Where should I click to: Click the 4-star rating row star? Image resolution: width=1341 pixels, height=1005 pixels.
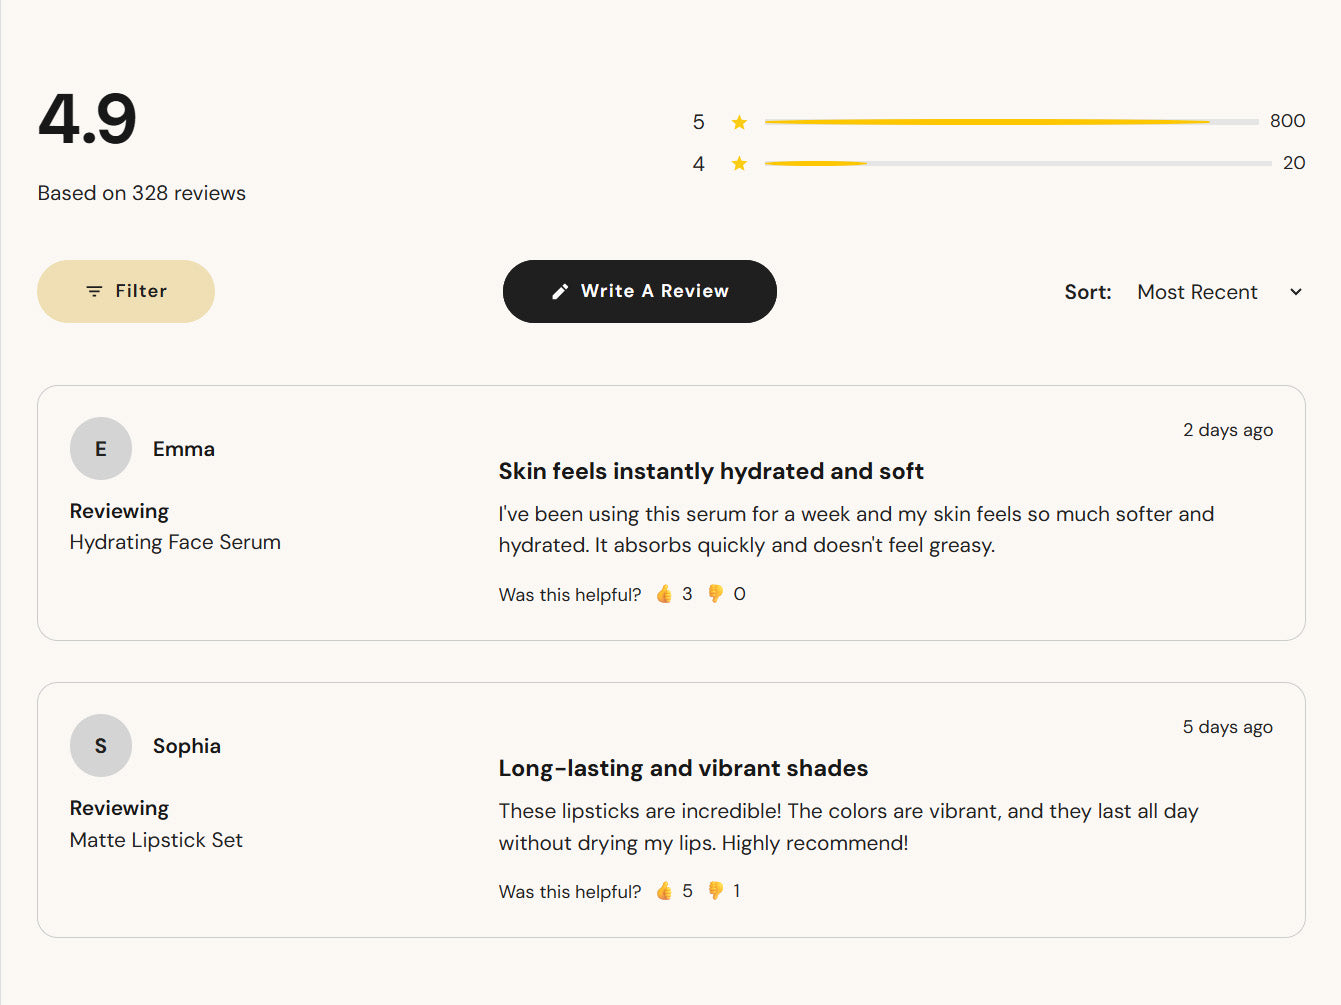coord(739,163)
